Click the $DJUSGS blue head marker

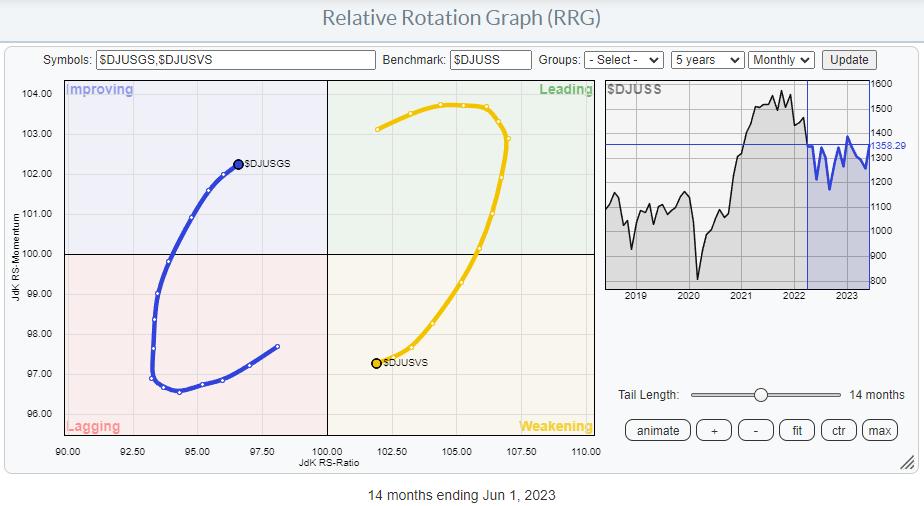click(238, 164)
